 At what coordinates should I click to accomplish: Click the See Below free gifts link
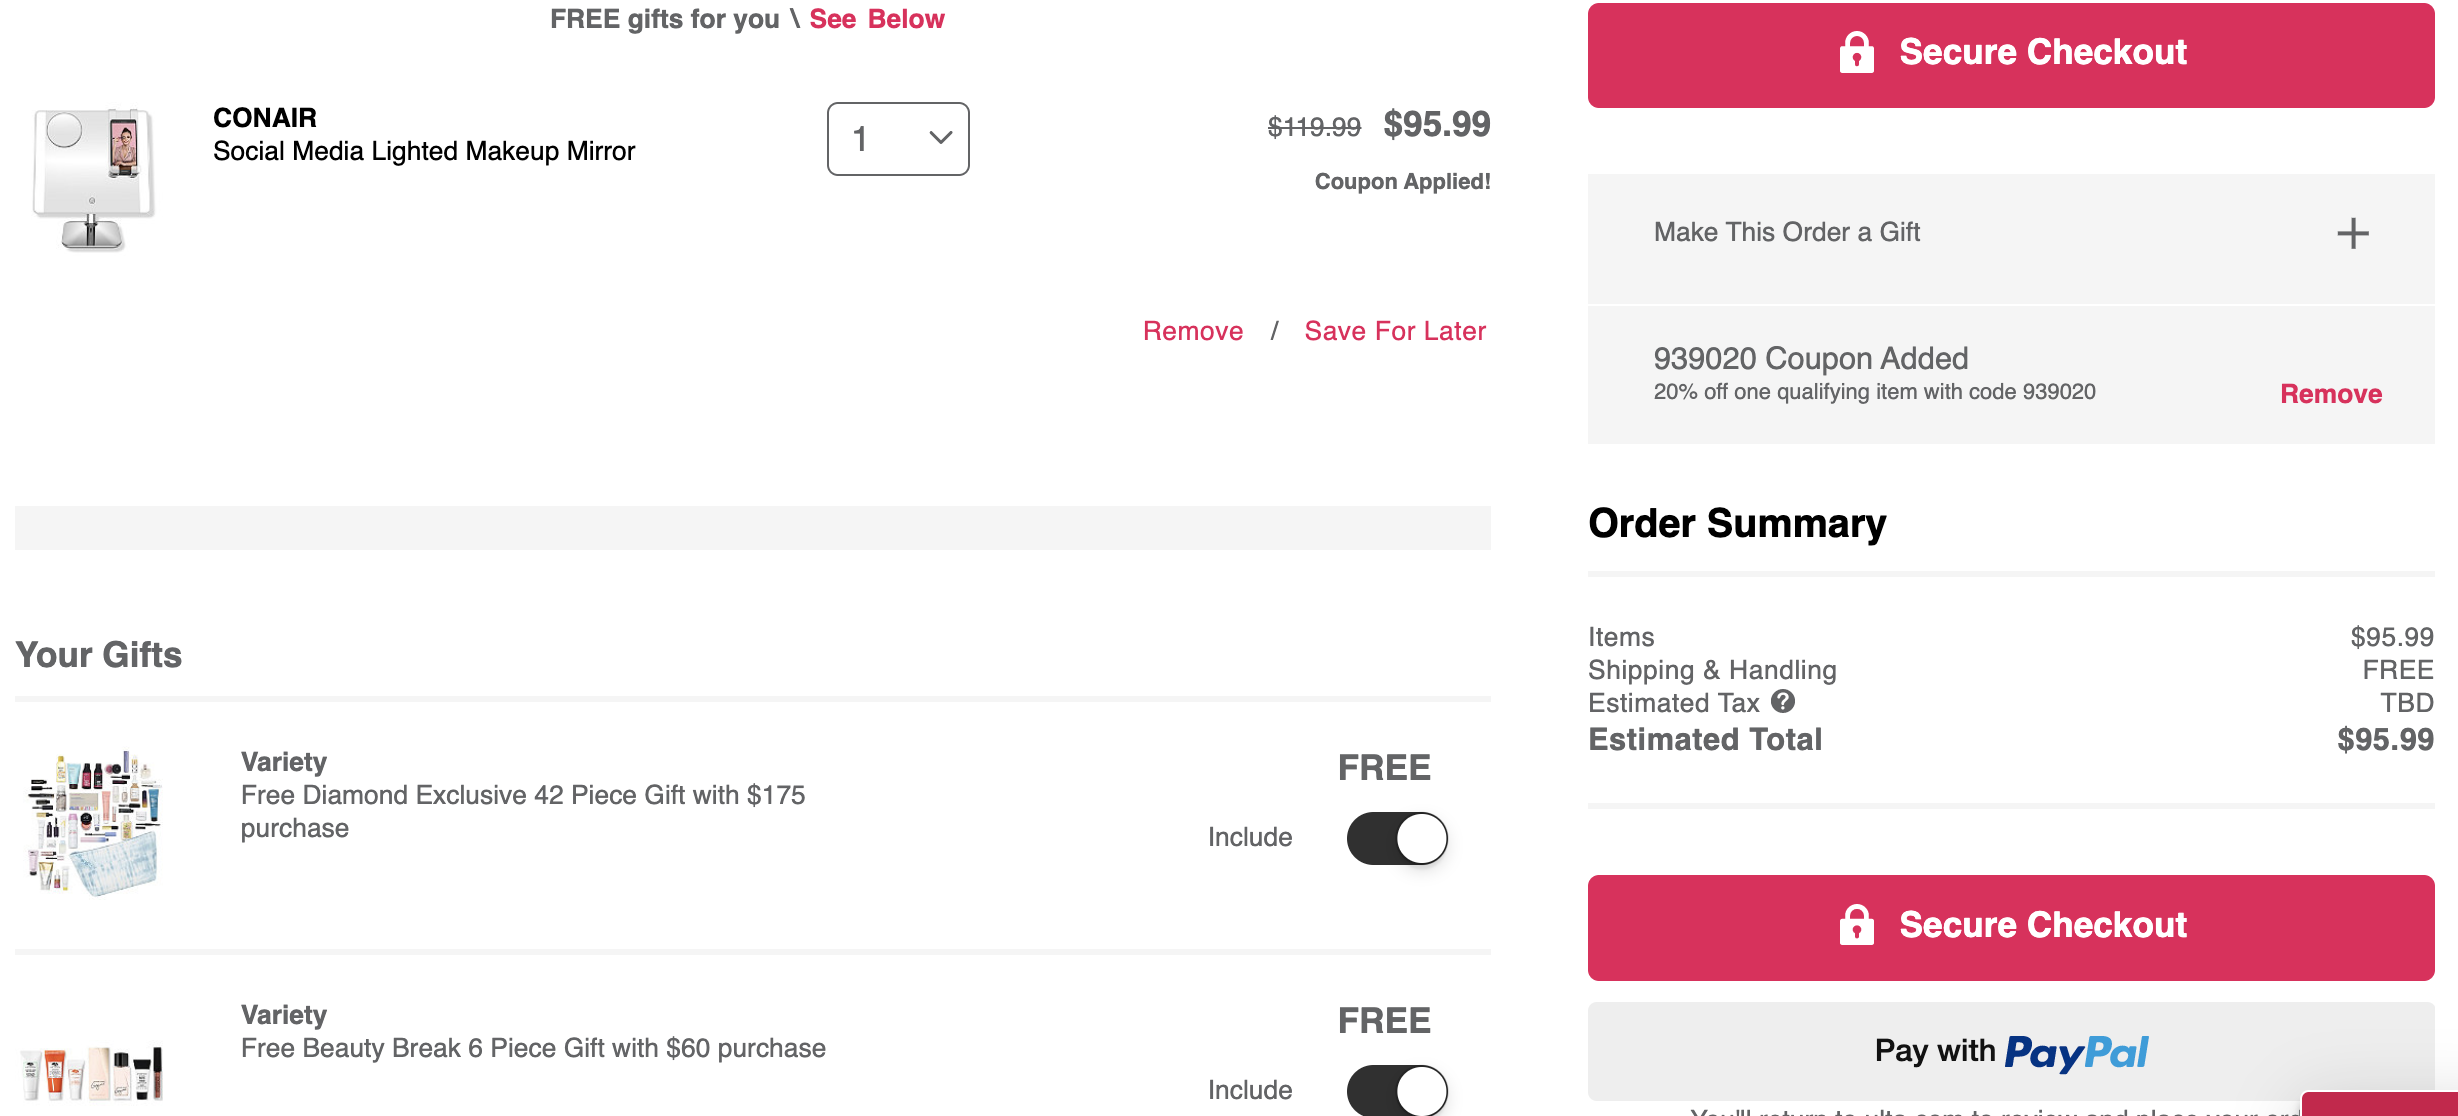pyautogui.click(x=876, y=19)
